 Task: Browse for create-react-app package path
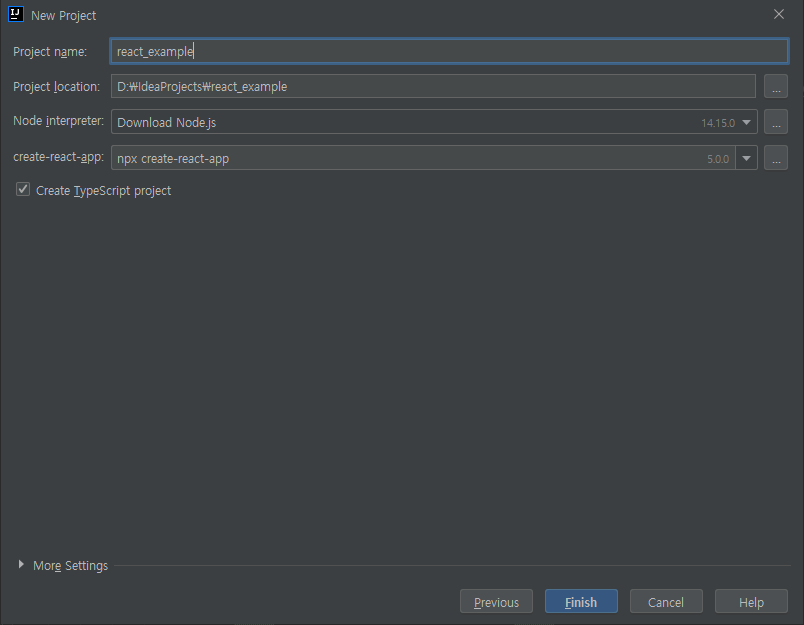pyautogui.click(x=776, y=158)
